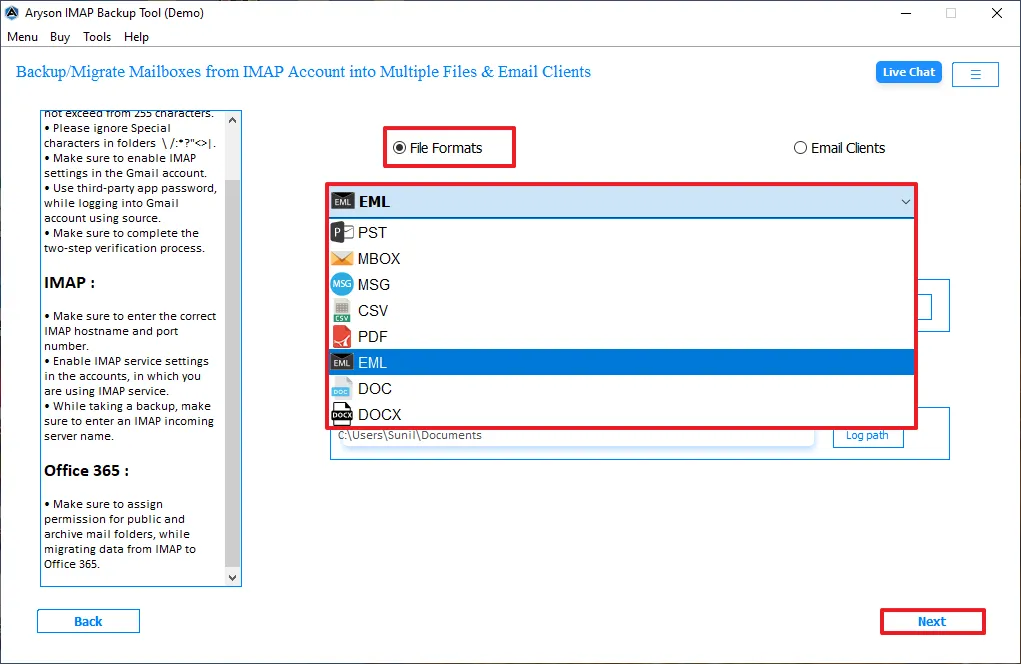Click the PST Outlook icon in the list

pos(342,232)
